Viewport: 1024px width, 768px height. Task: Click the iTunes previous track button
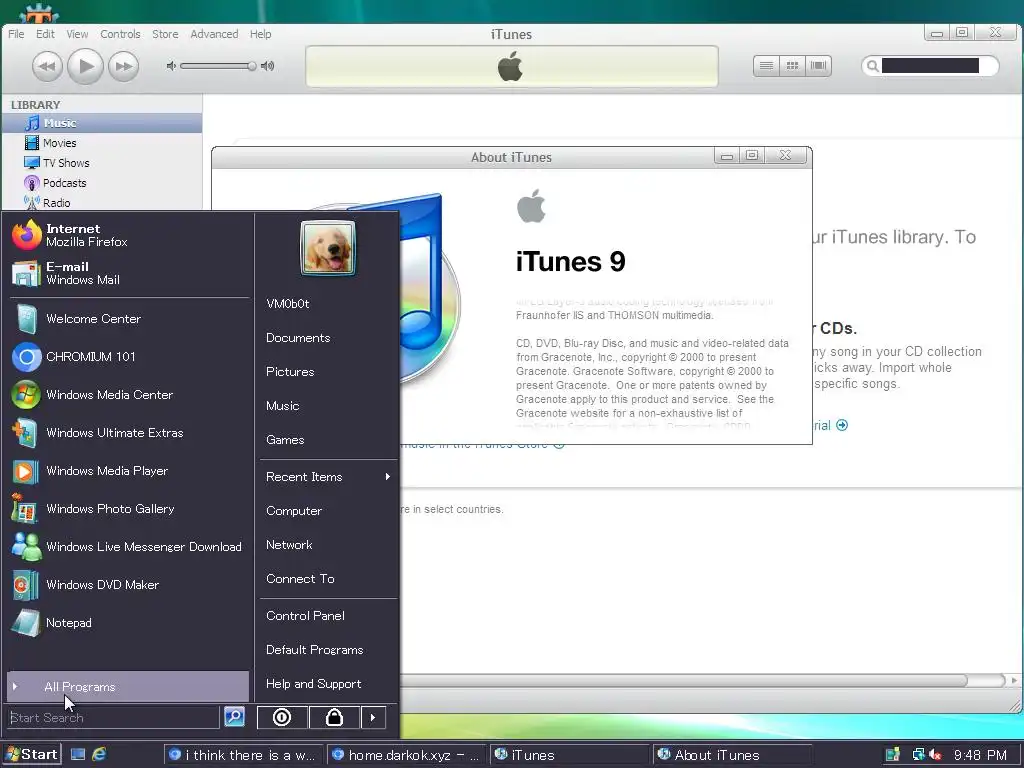[x=48, y=66]
